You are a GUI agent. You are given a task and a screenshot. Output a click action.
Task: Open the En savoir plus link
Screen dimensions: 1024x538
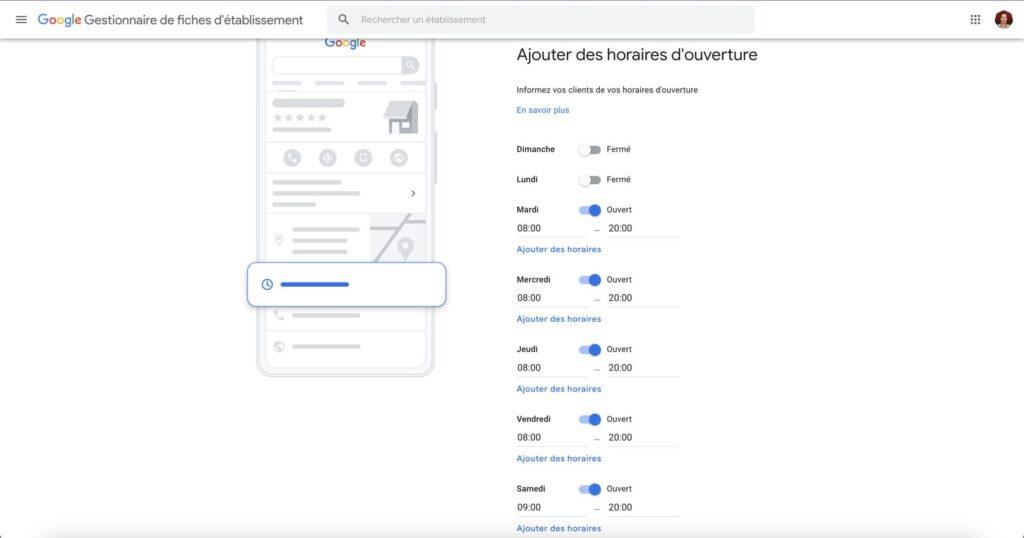543,110
